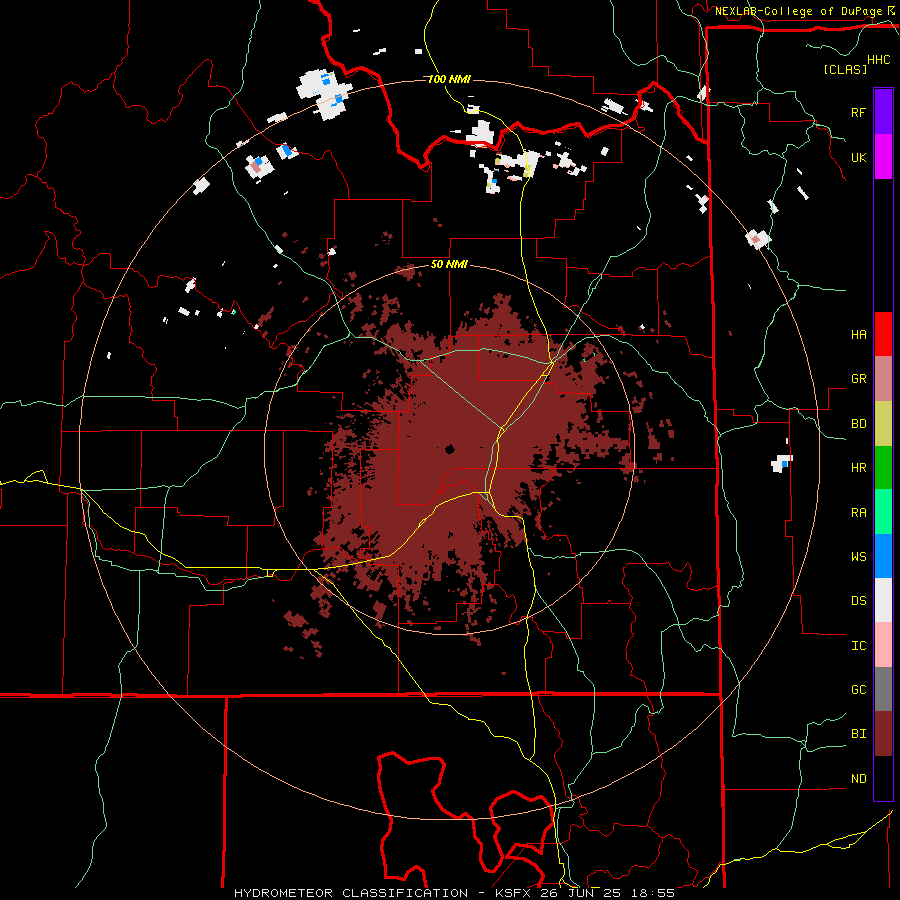
Task: Click the blue WS legend swatch
Action: pos(883,556)
